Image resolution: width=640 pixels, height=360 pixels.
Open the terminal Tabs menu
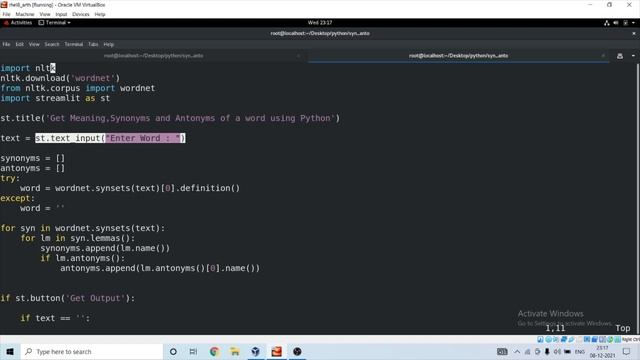[x=93, y=44]
